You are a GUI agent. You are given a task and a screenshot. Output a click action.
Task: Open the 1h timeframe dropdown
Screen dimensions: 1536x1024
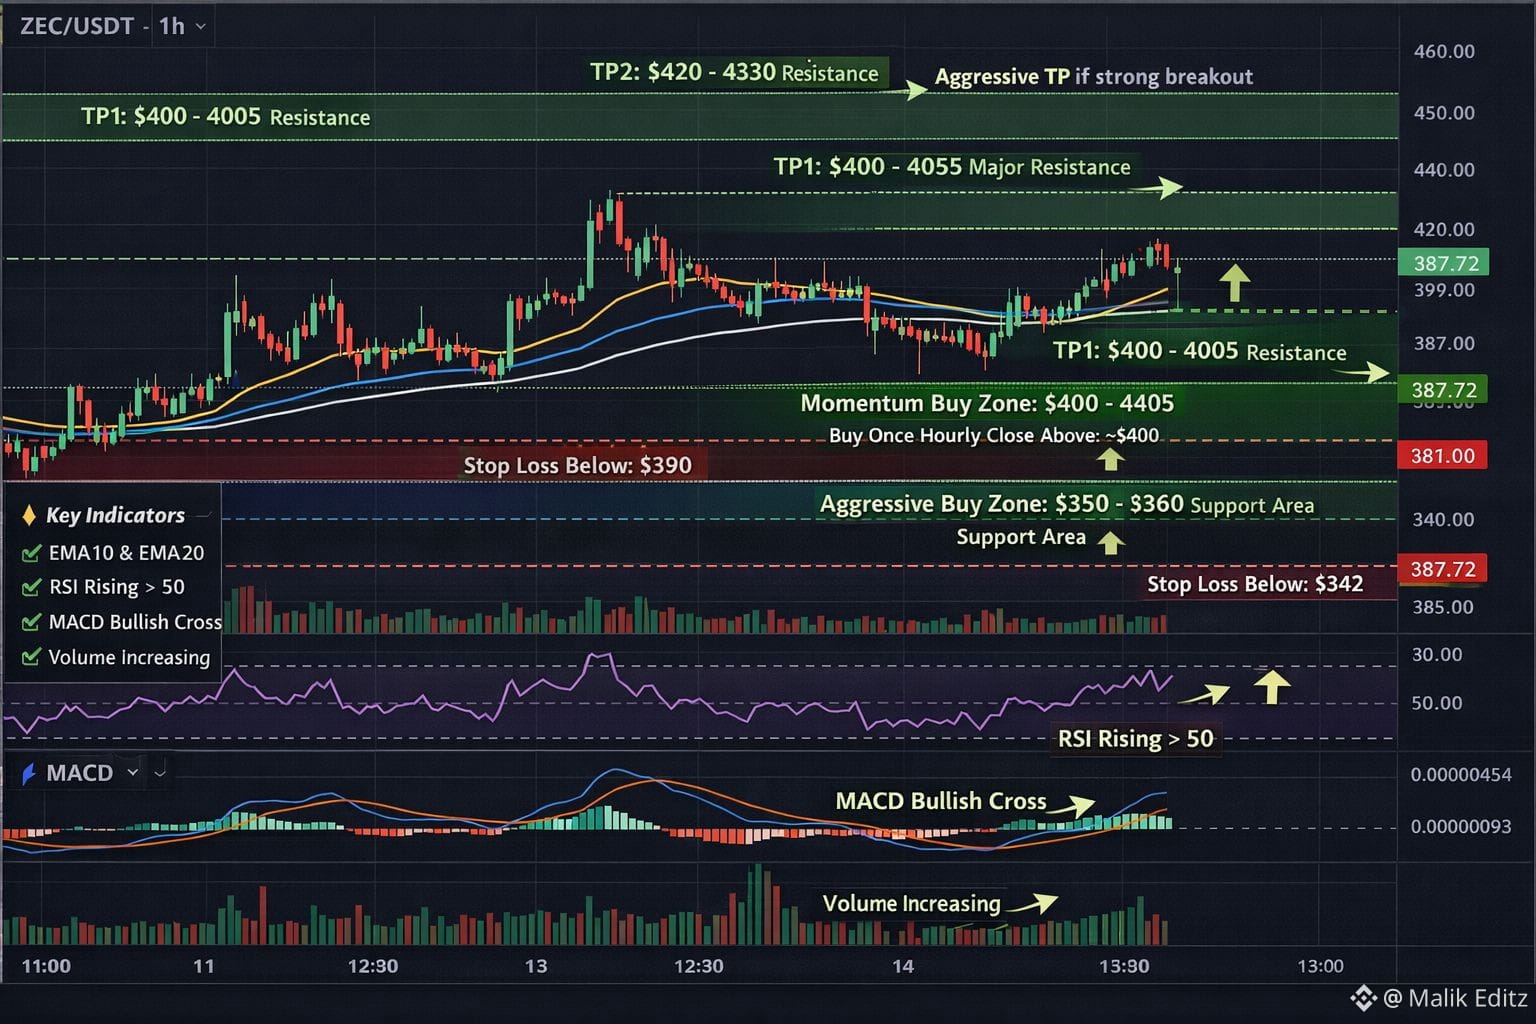point(183,26)
